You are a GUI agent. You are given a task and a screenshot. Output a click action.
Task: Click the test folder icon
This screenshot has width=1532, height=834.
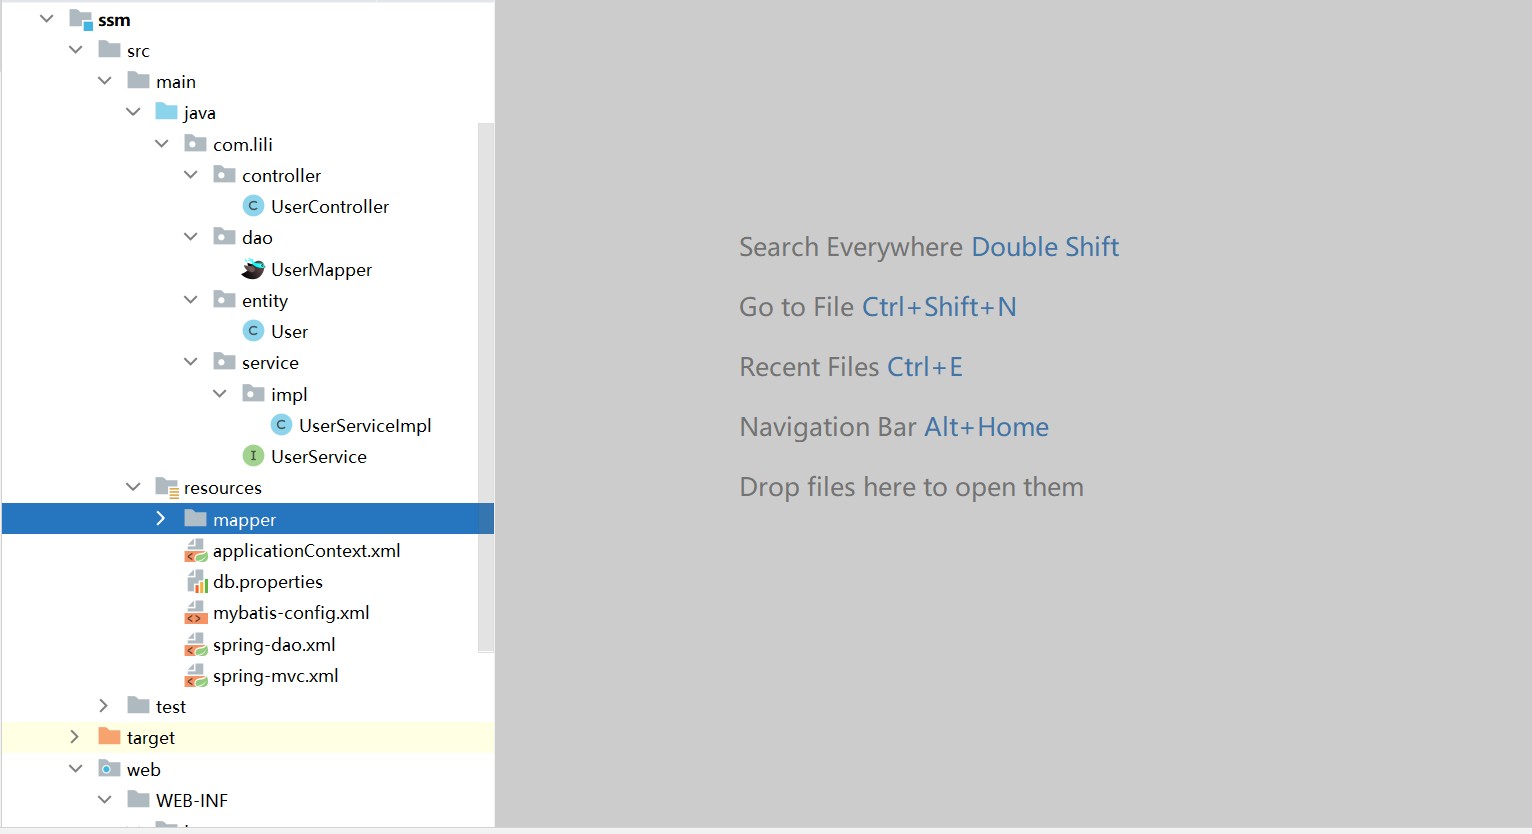point(139,706)
